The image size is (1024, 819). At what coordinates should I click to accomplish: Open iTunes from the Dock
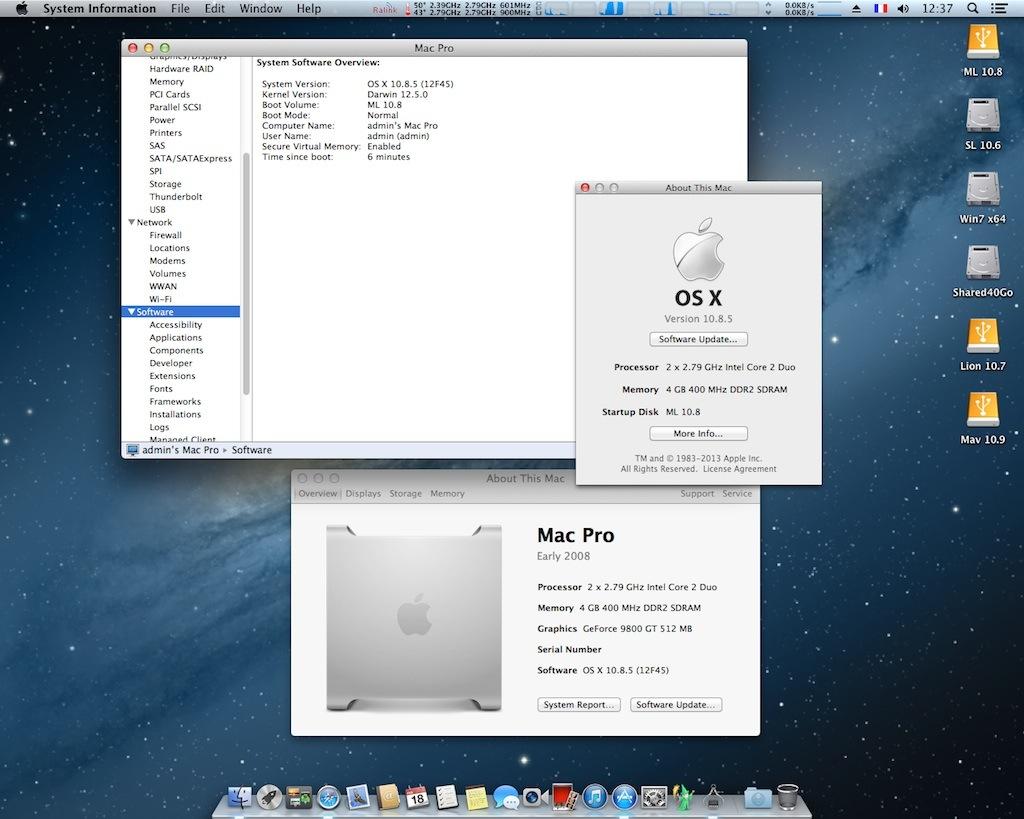594,797
